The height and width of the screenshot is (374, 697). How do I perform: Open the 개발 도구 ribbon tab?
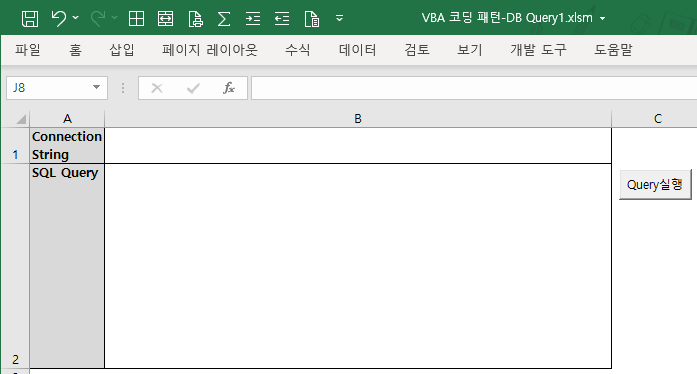pyautogui.click(x=538, y=50)
